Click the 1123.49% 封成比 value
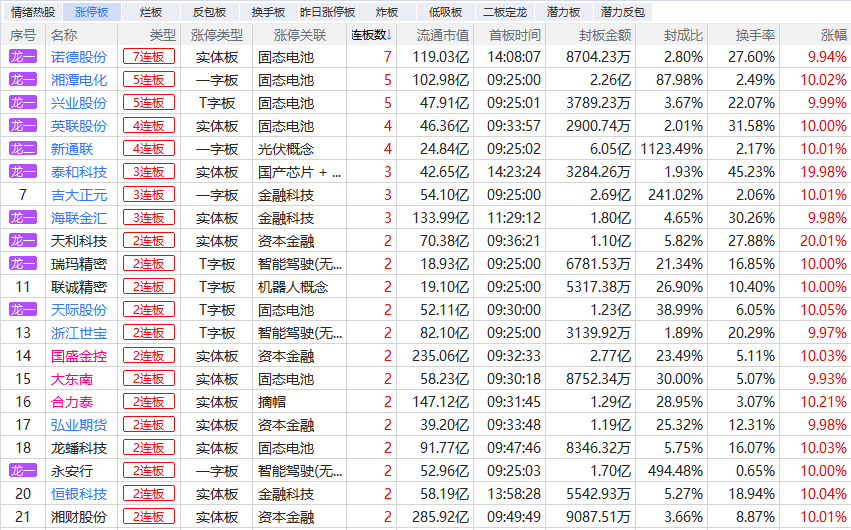Screen dimensions: 851x530 [x=671, y=149]
